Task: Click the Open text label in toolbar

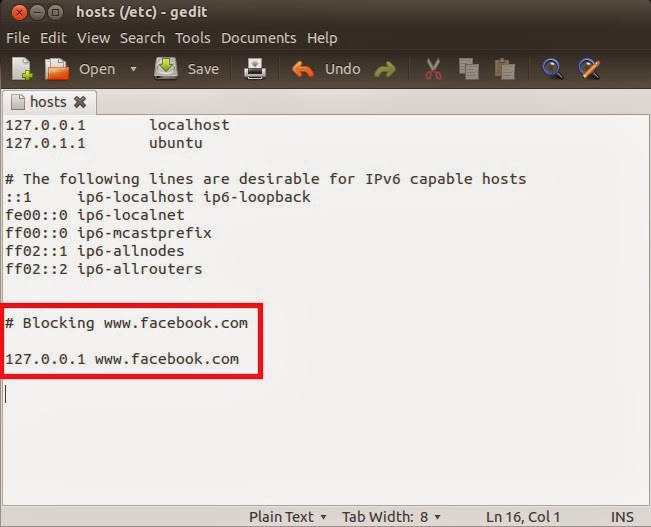Action: pyautogui.click(x=97, y=69)
